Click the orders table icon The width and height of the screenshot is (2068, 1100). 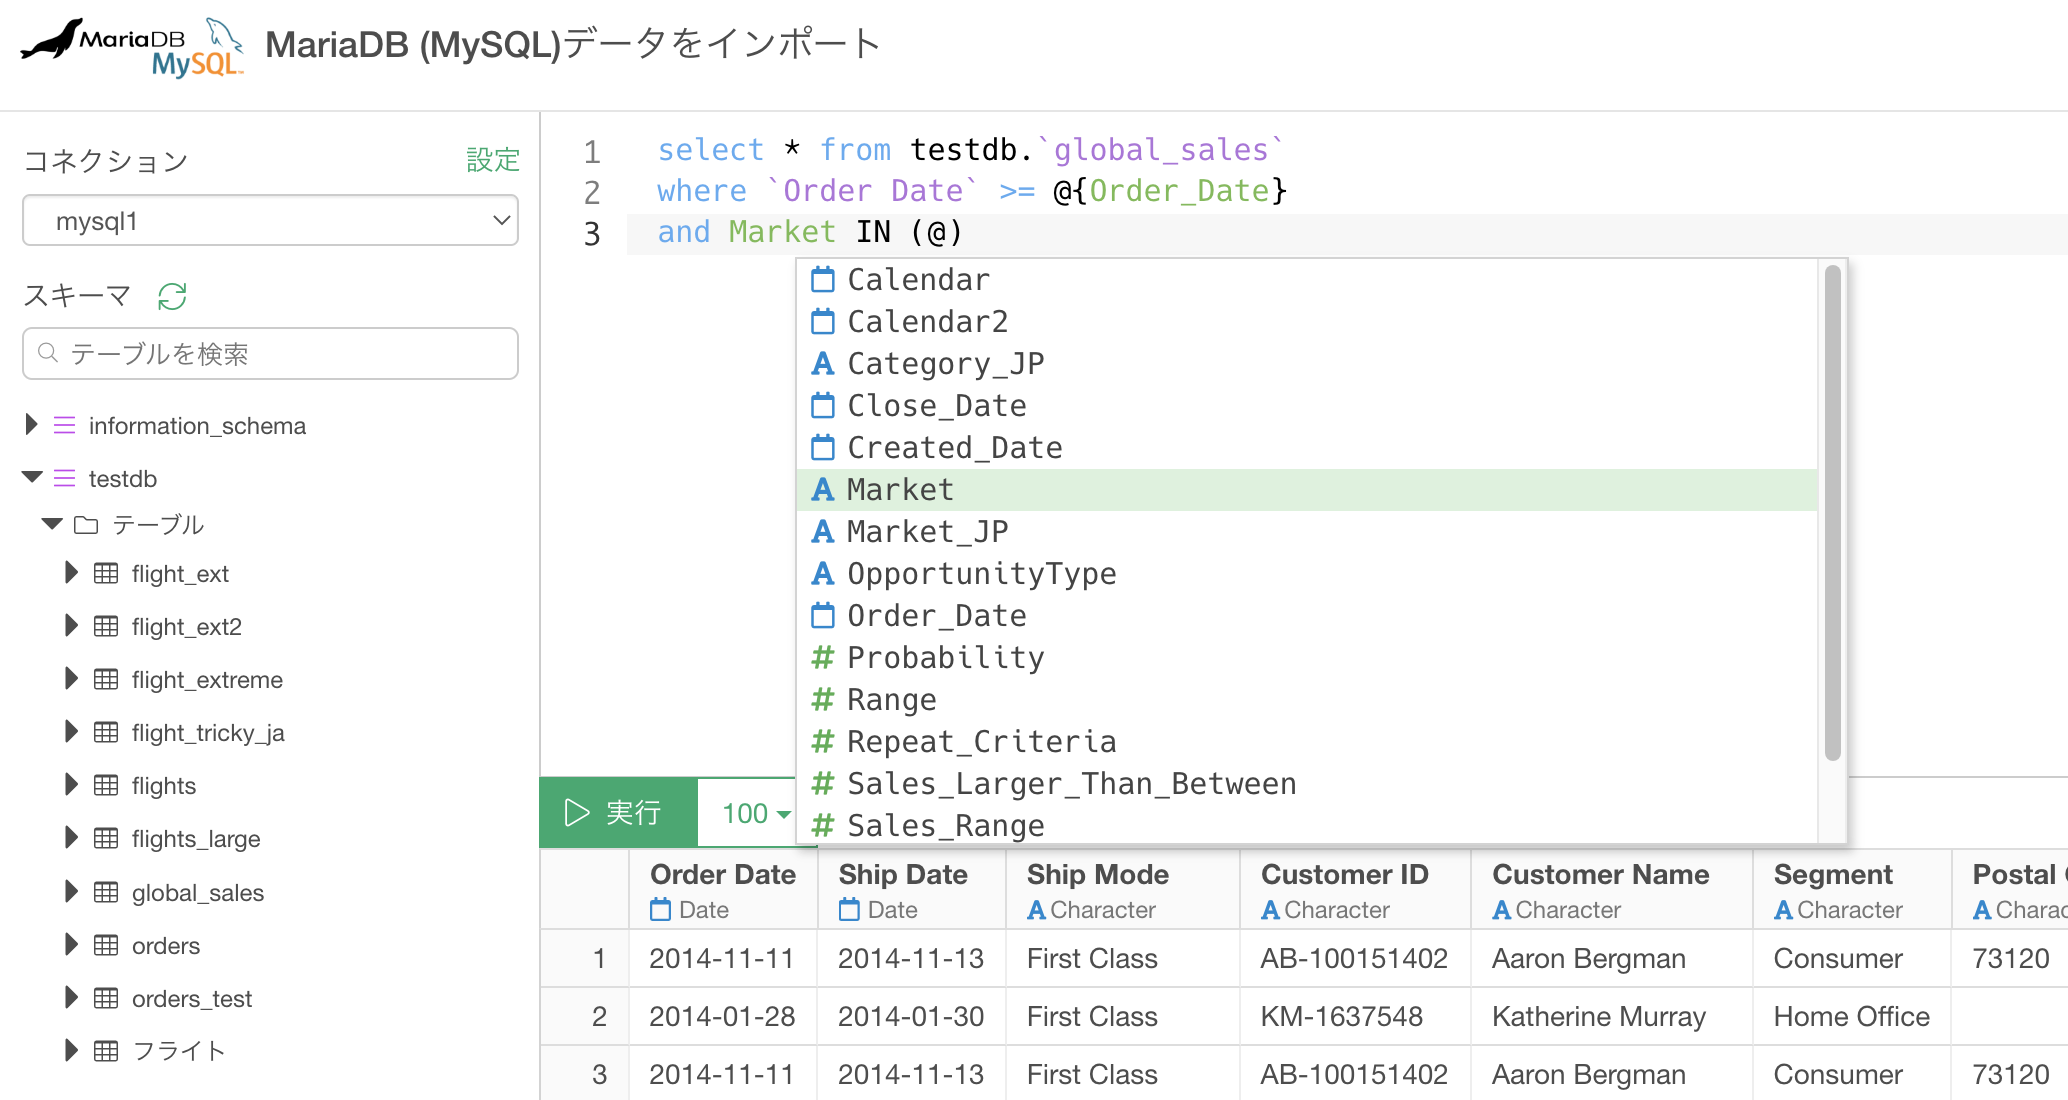click(106, 945)
